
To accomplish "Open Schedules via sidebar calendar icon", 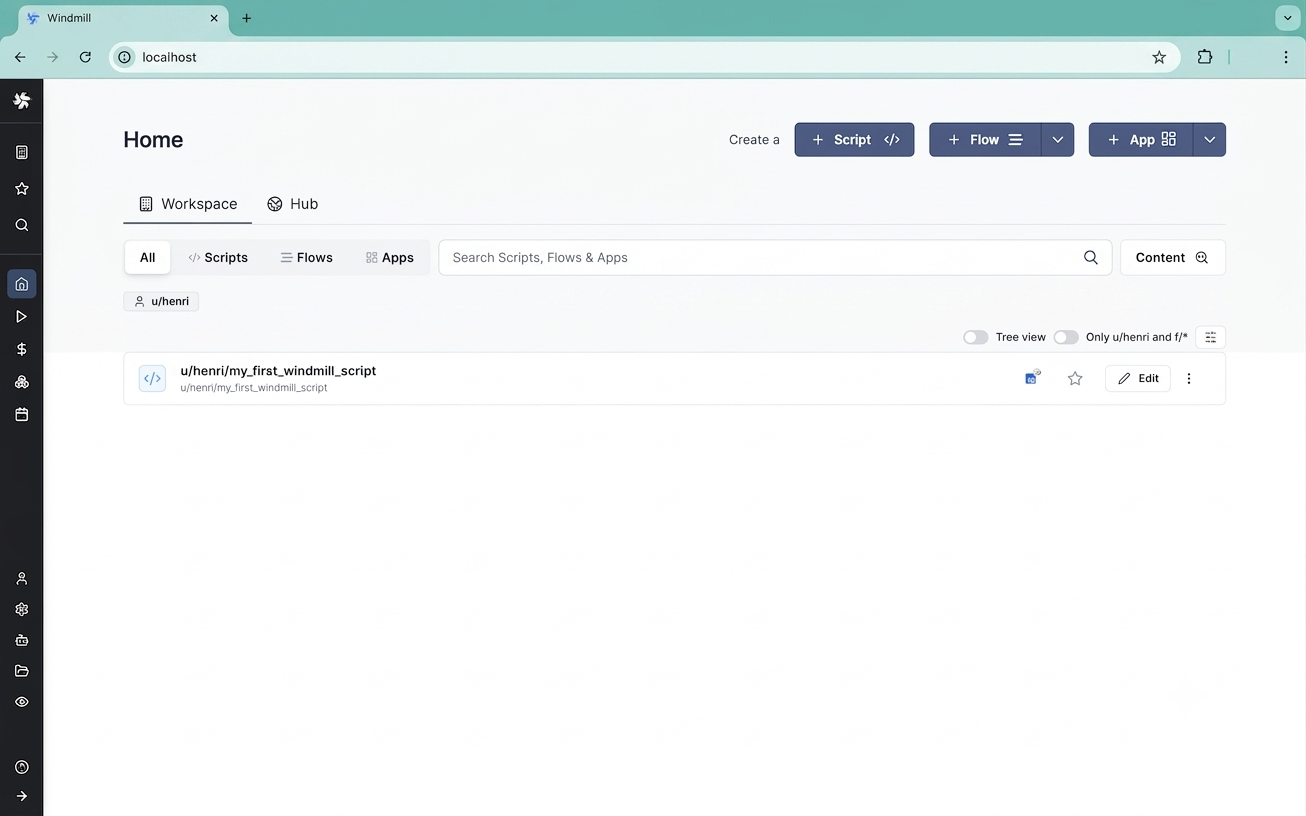I will [x=21, y=414].
